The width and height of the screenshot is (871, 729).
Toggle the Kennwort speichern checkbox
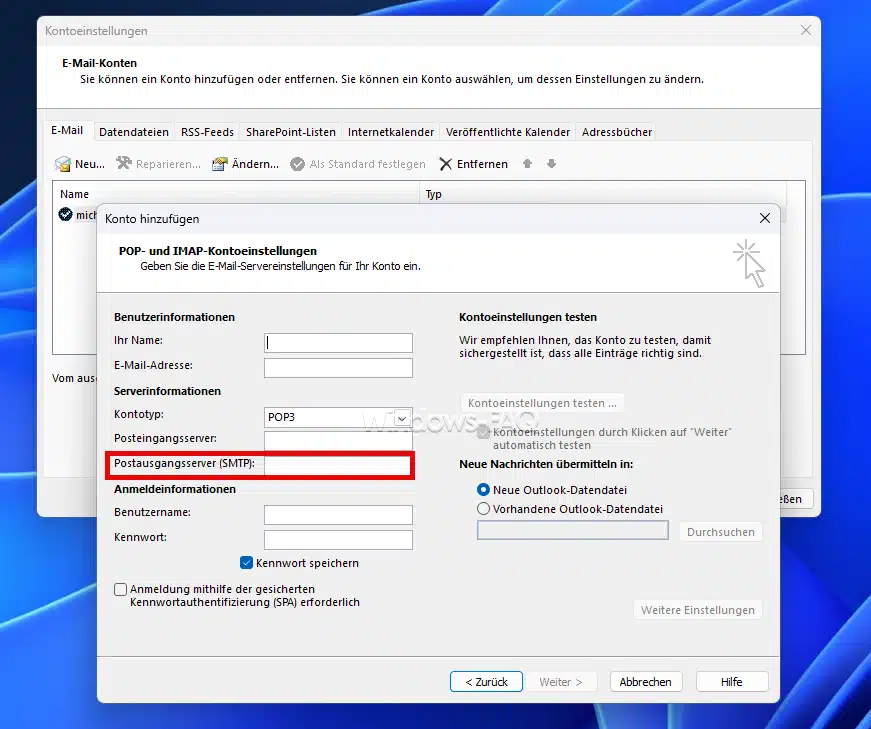click(x=247, y=563)
